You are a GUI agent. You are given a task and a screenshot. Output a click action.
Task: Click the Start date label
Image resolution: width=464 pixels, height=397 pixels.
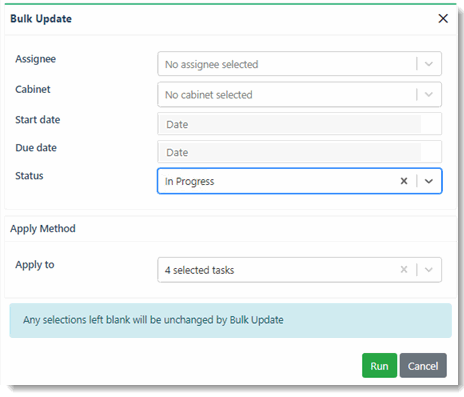pyautogui.click(x=38, y=120)
